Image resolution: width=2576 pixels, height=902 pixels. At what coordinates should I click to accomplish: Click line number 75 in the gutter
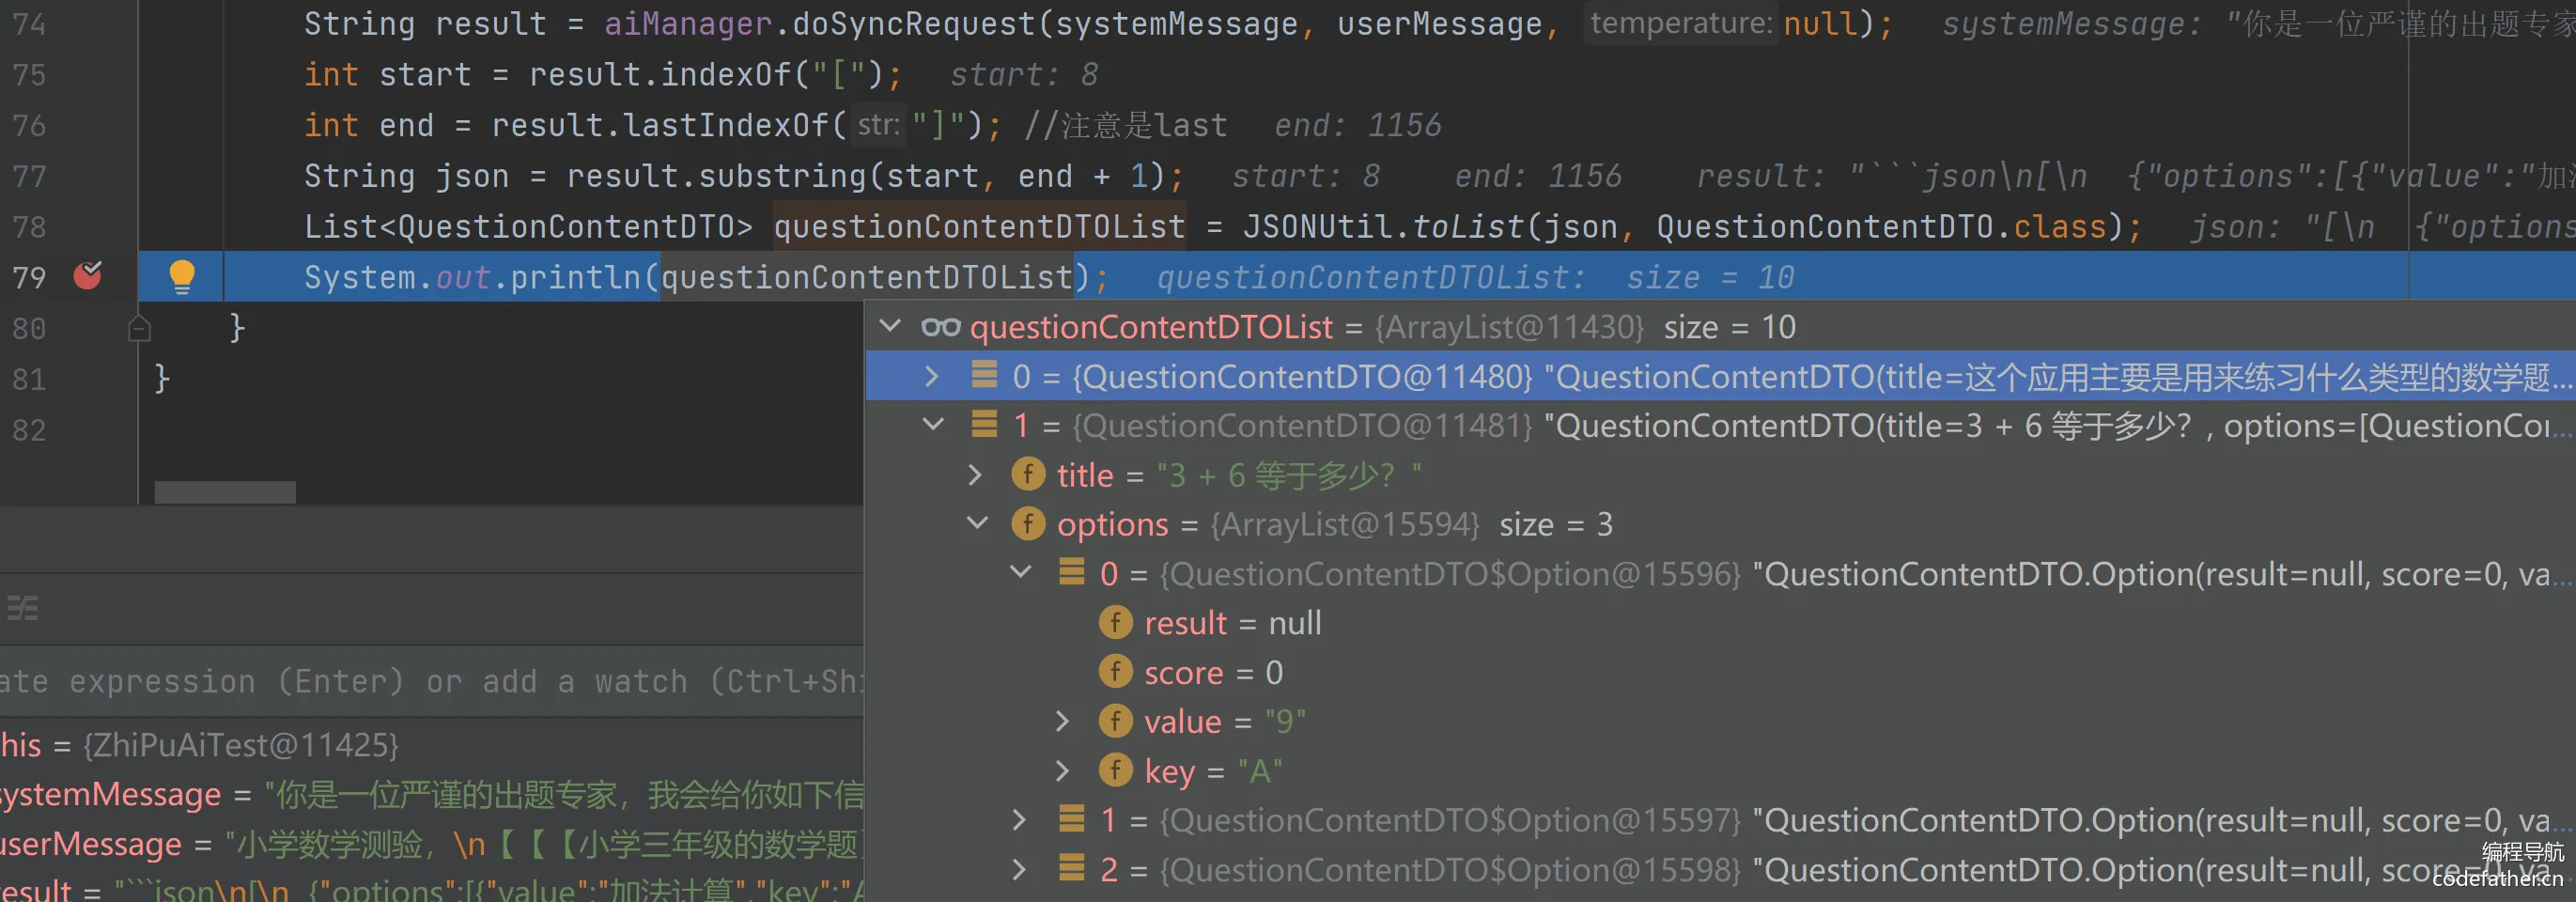[29, 75]
